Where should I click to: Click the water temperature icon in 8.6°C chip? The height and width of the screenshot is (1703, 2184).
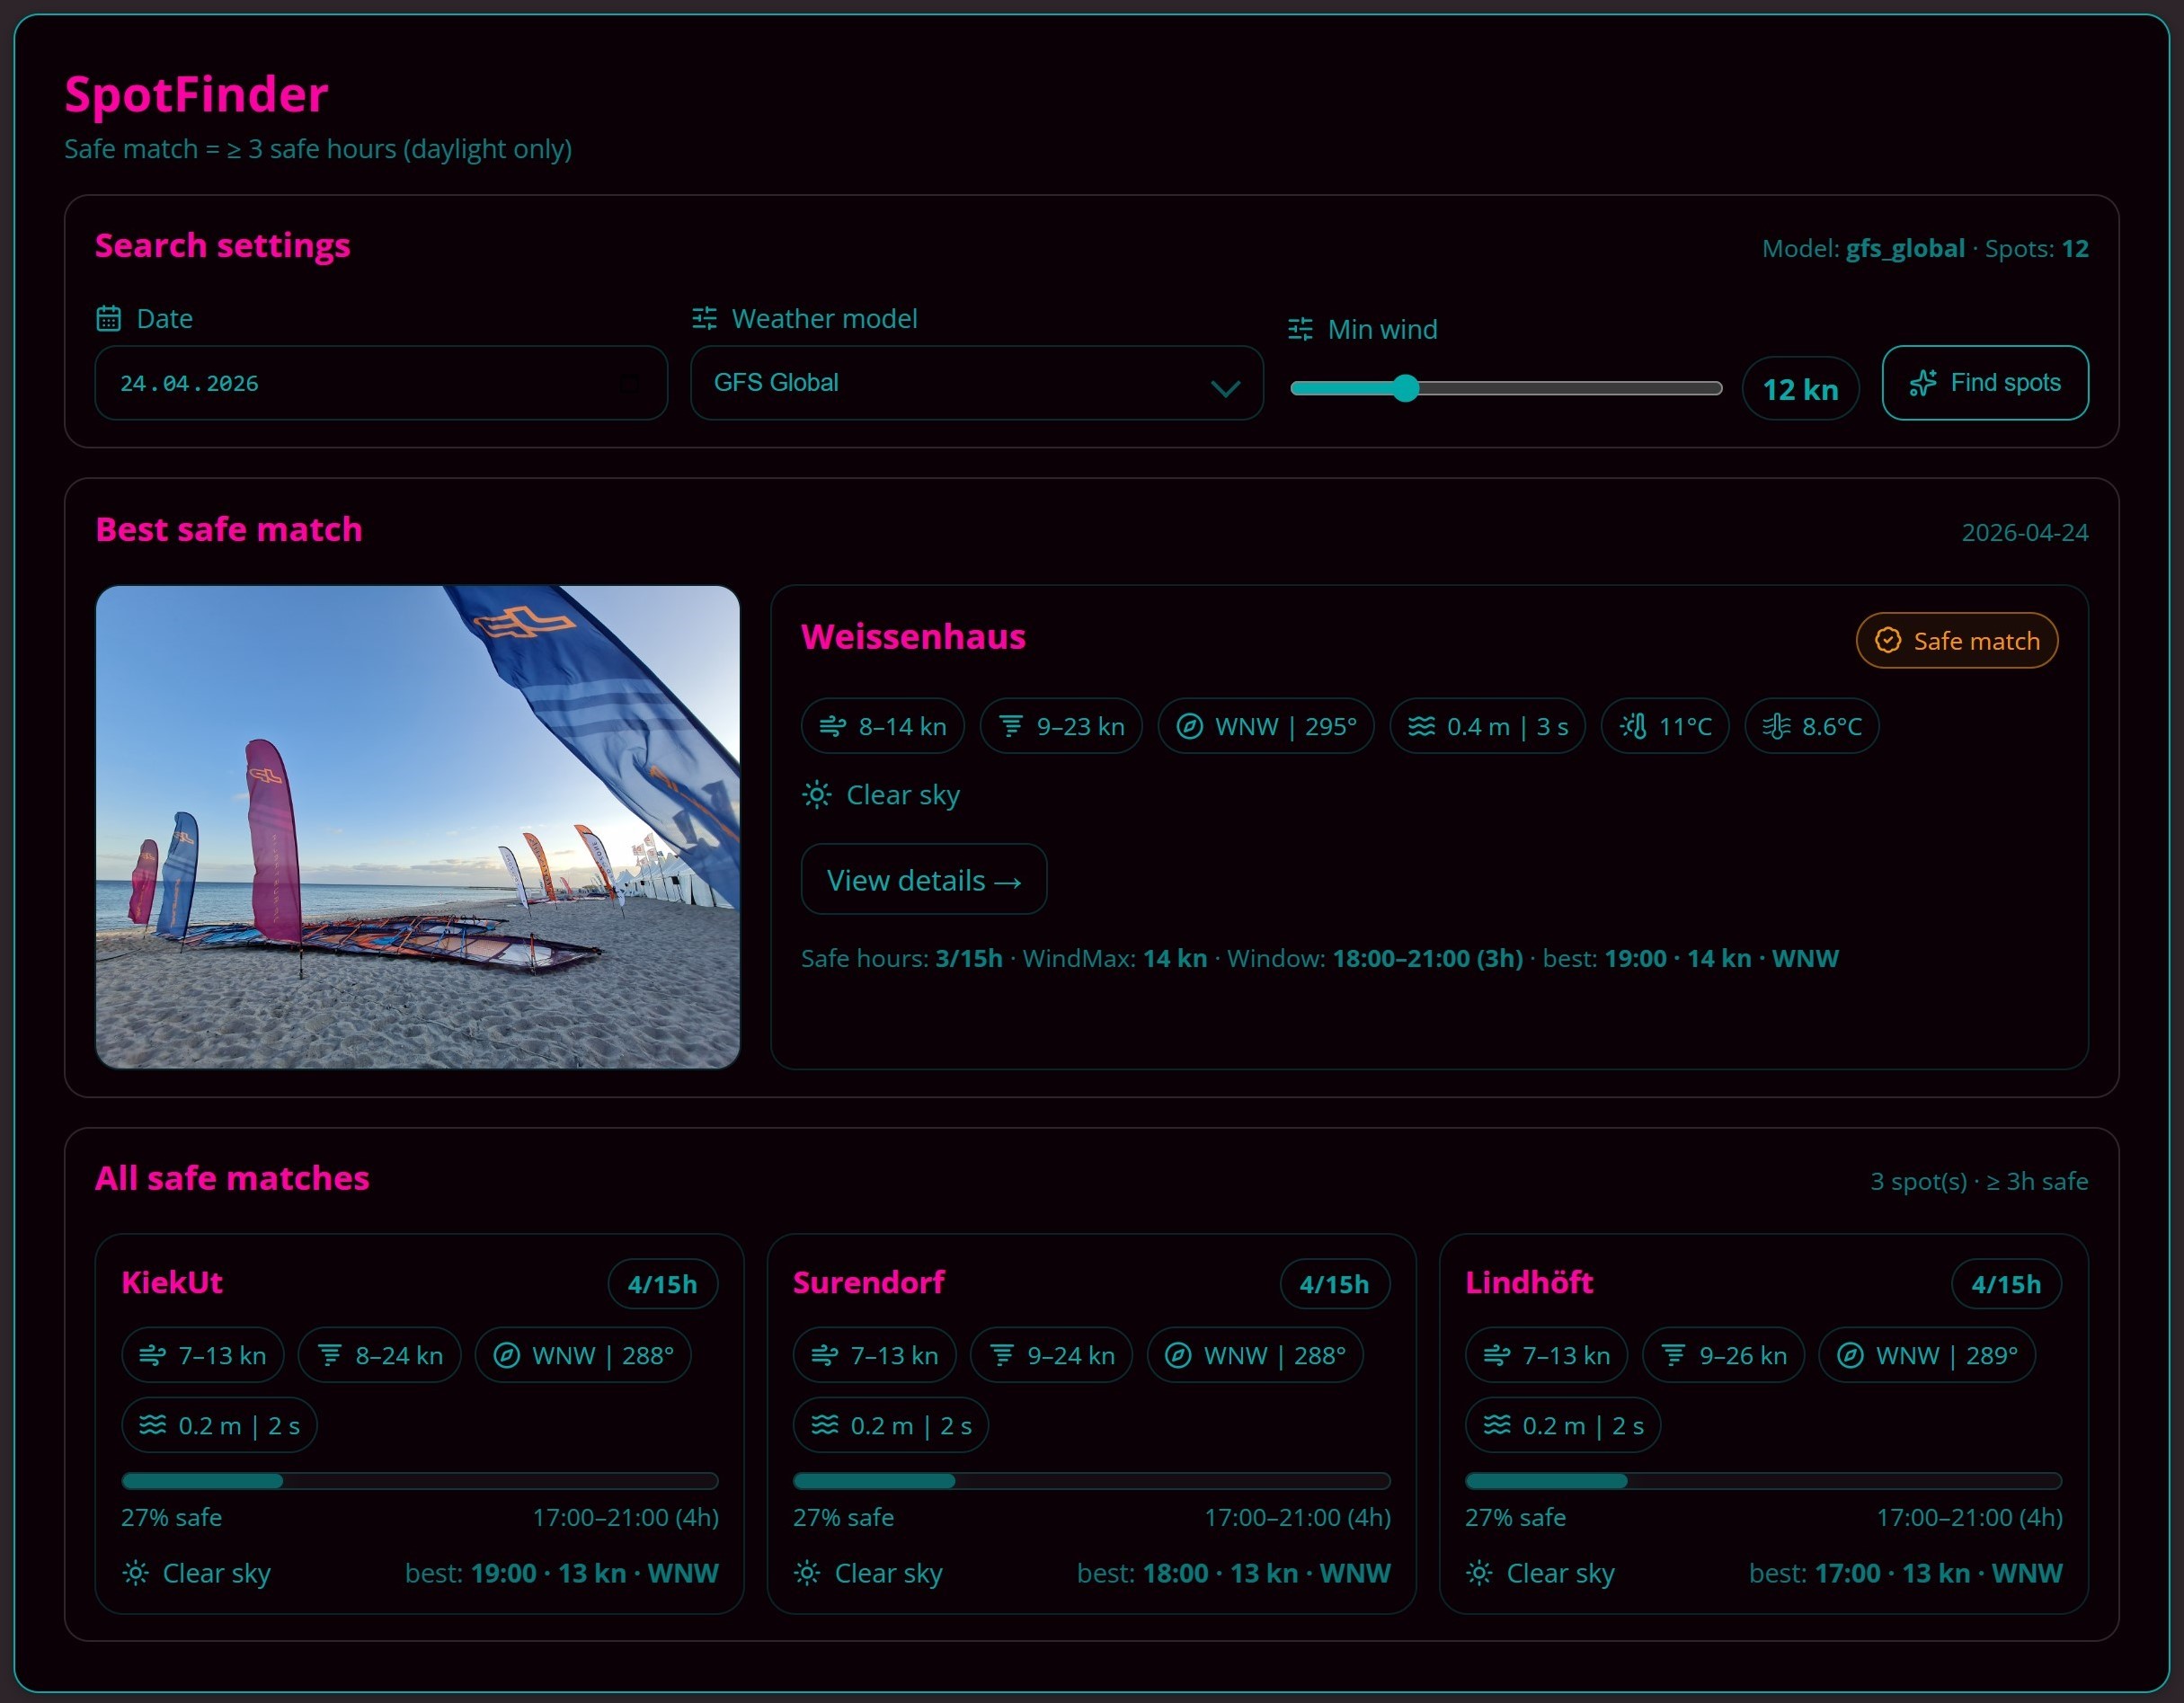tap(1776, 726)
